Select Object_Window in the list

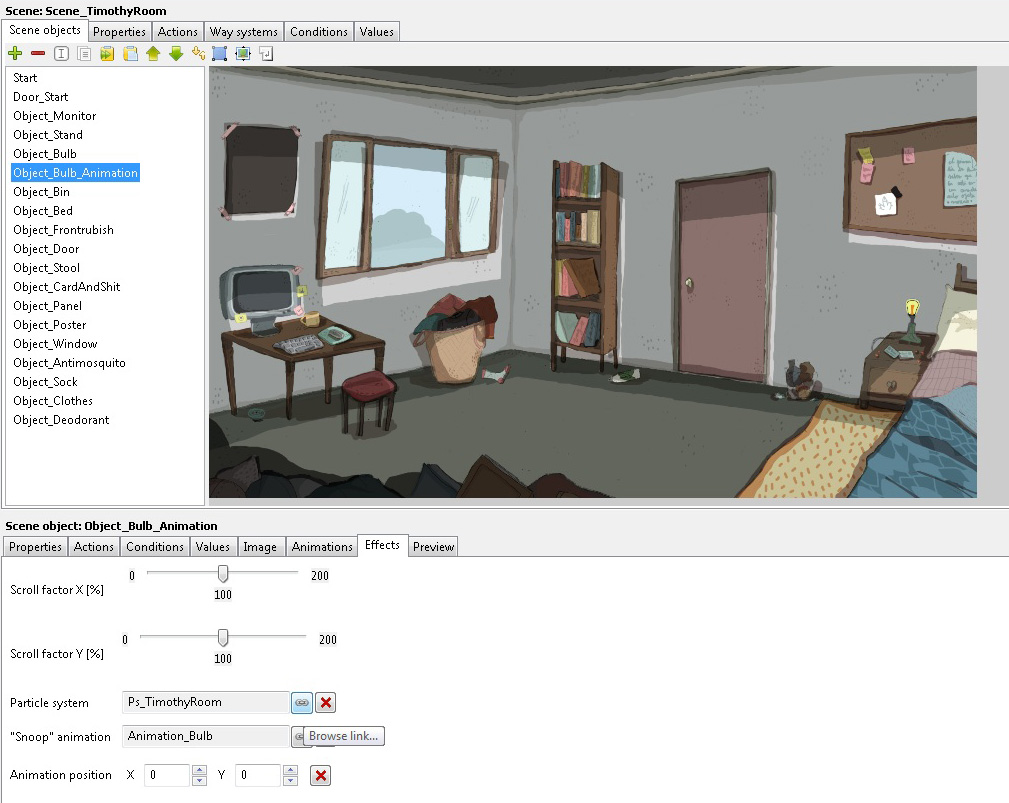click(55, 344)
